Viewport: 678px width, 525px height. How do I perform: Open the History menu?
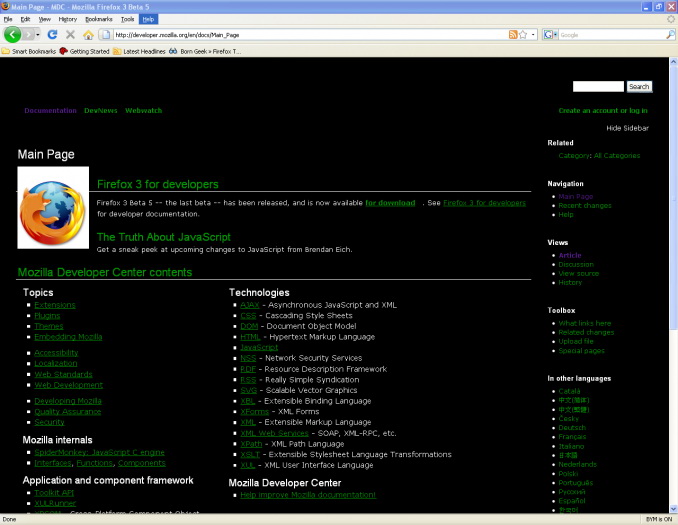point(67,19)
